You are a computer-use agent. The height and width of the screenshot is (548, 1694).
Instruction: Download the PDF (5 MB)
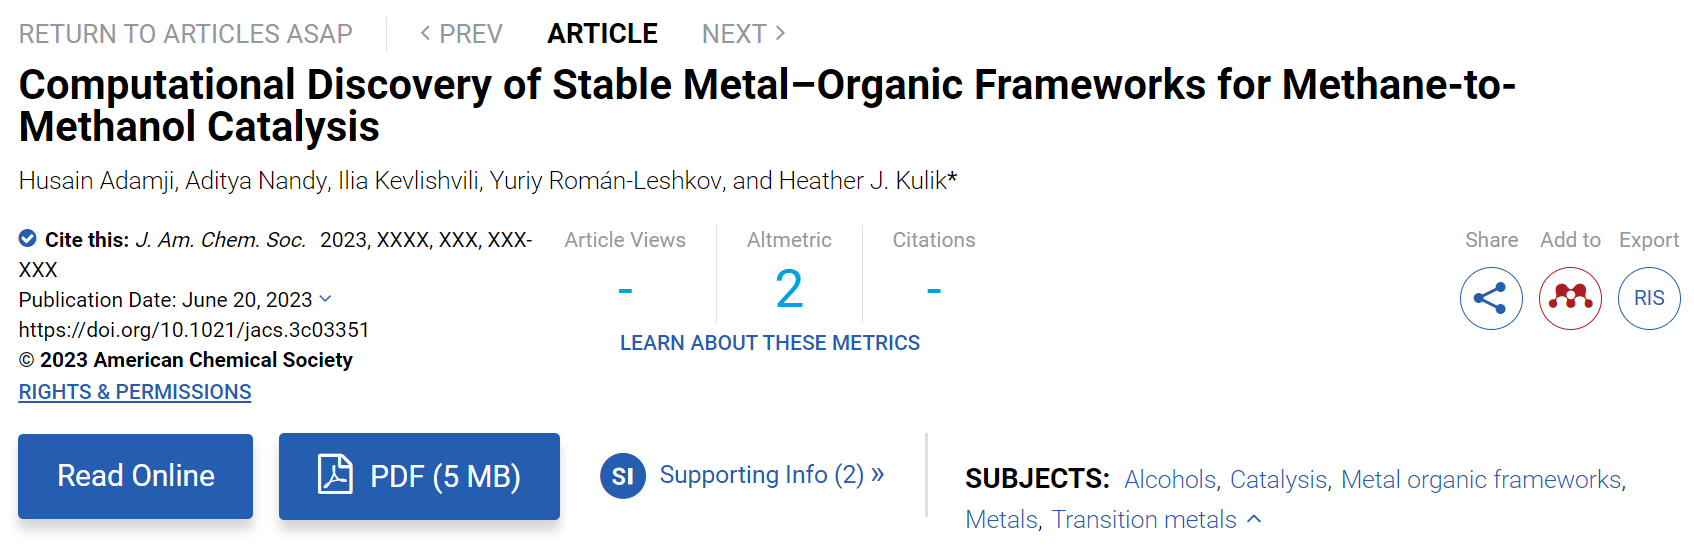419,476
